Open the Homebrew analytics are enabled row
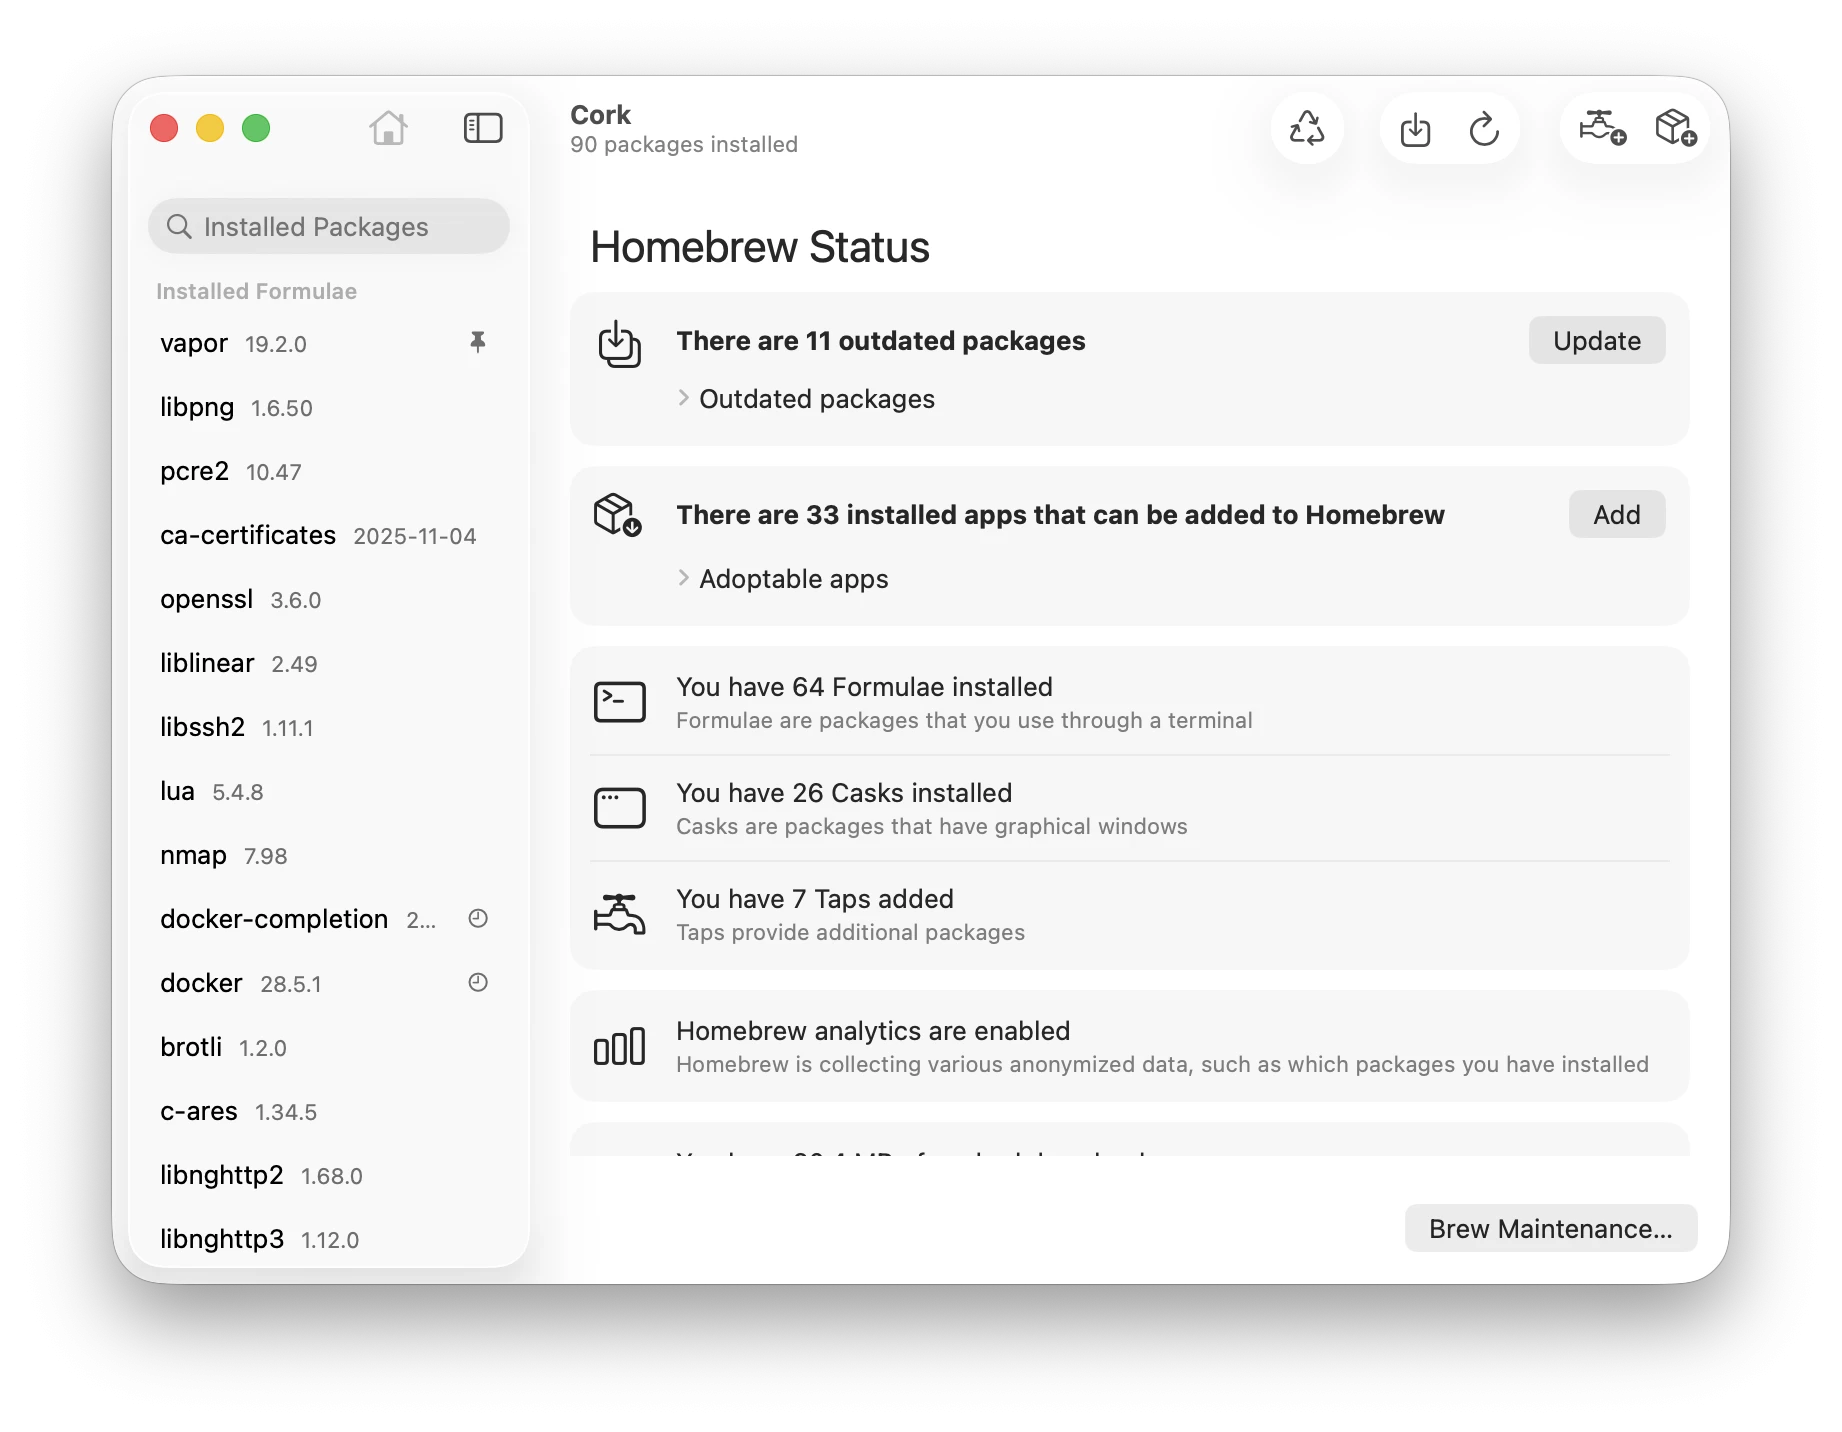Viewport: 1842px width, 1432px height. pos(1129,1047)
